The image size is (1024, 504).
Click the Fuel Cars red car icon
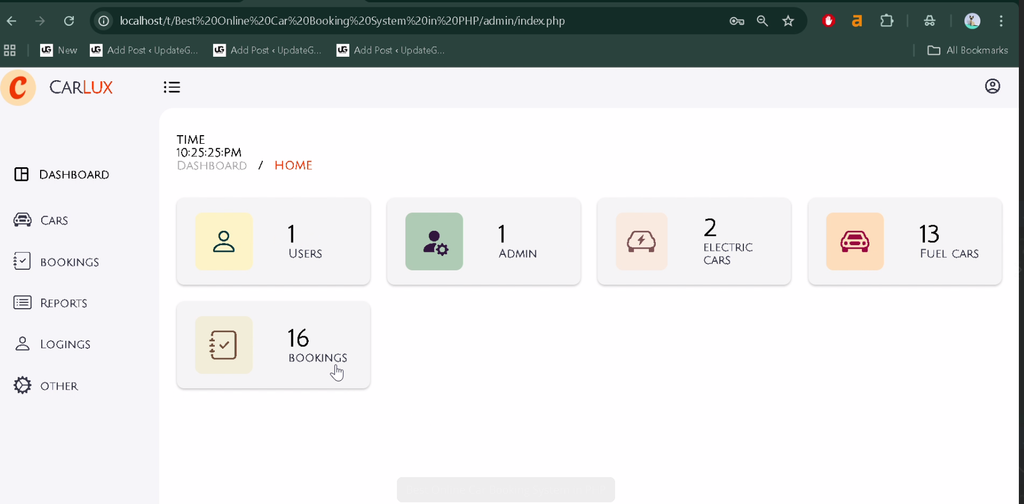click(x=855, y=242)
